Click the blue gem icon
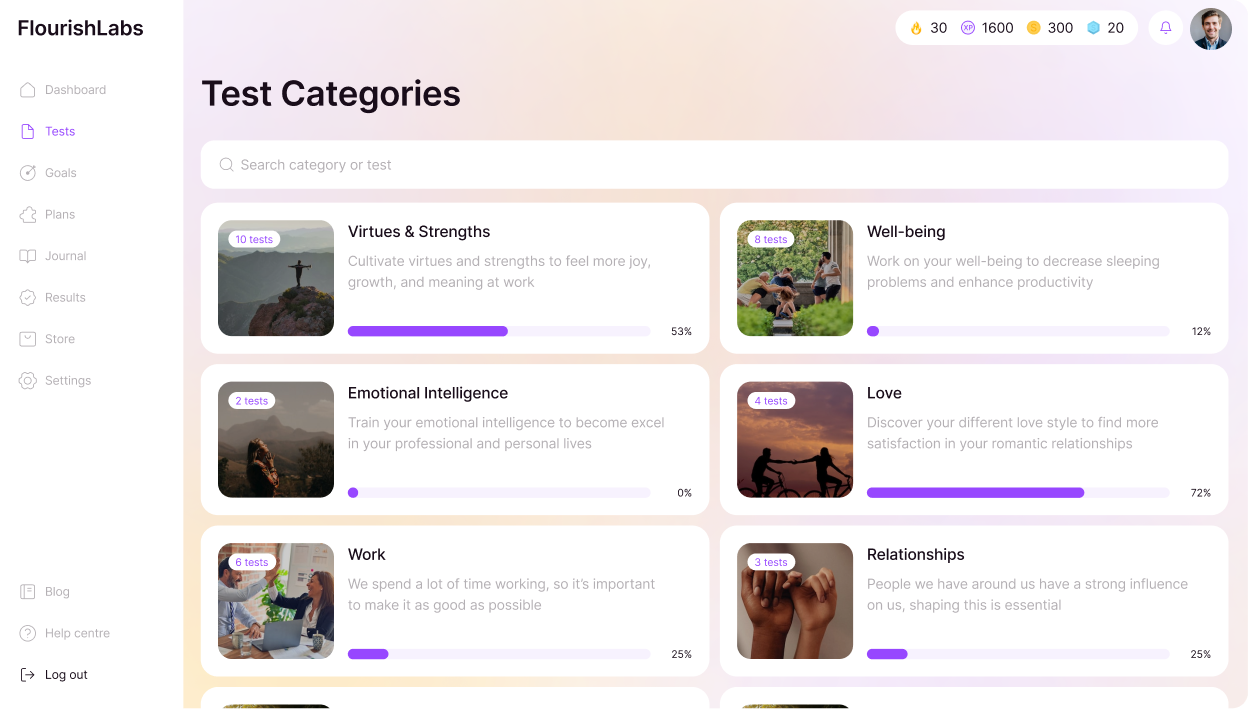1248x709 pixels. [1093, 28]
